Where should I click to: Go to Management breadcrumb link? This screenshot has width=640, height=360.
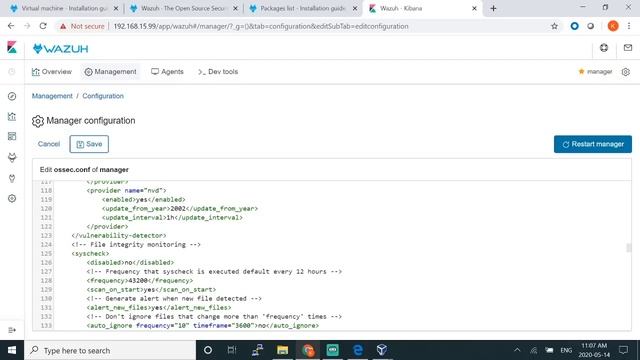tap(52, 96)
